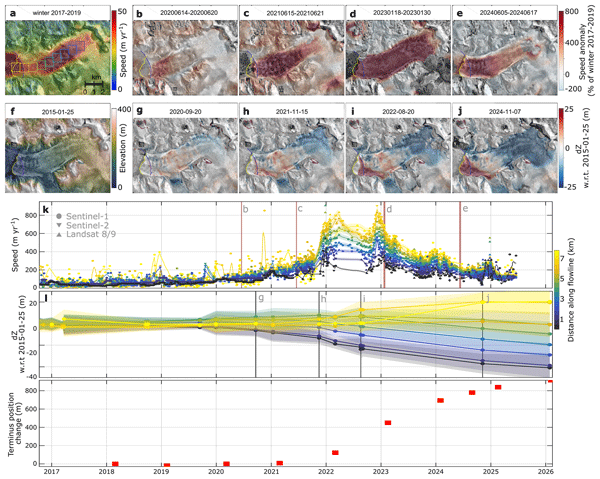The width and height of the screenshot is (600, 479).
Task: Click the Distance along flowline colorbar
Action: 557,289
